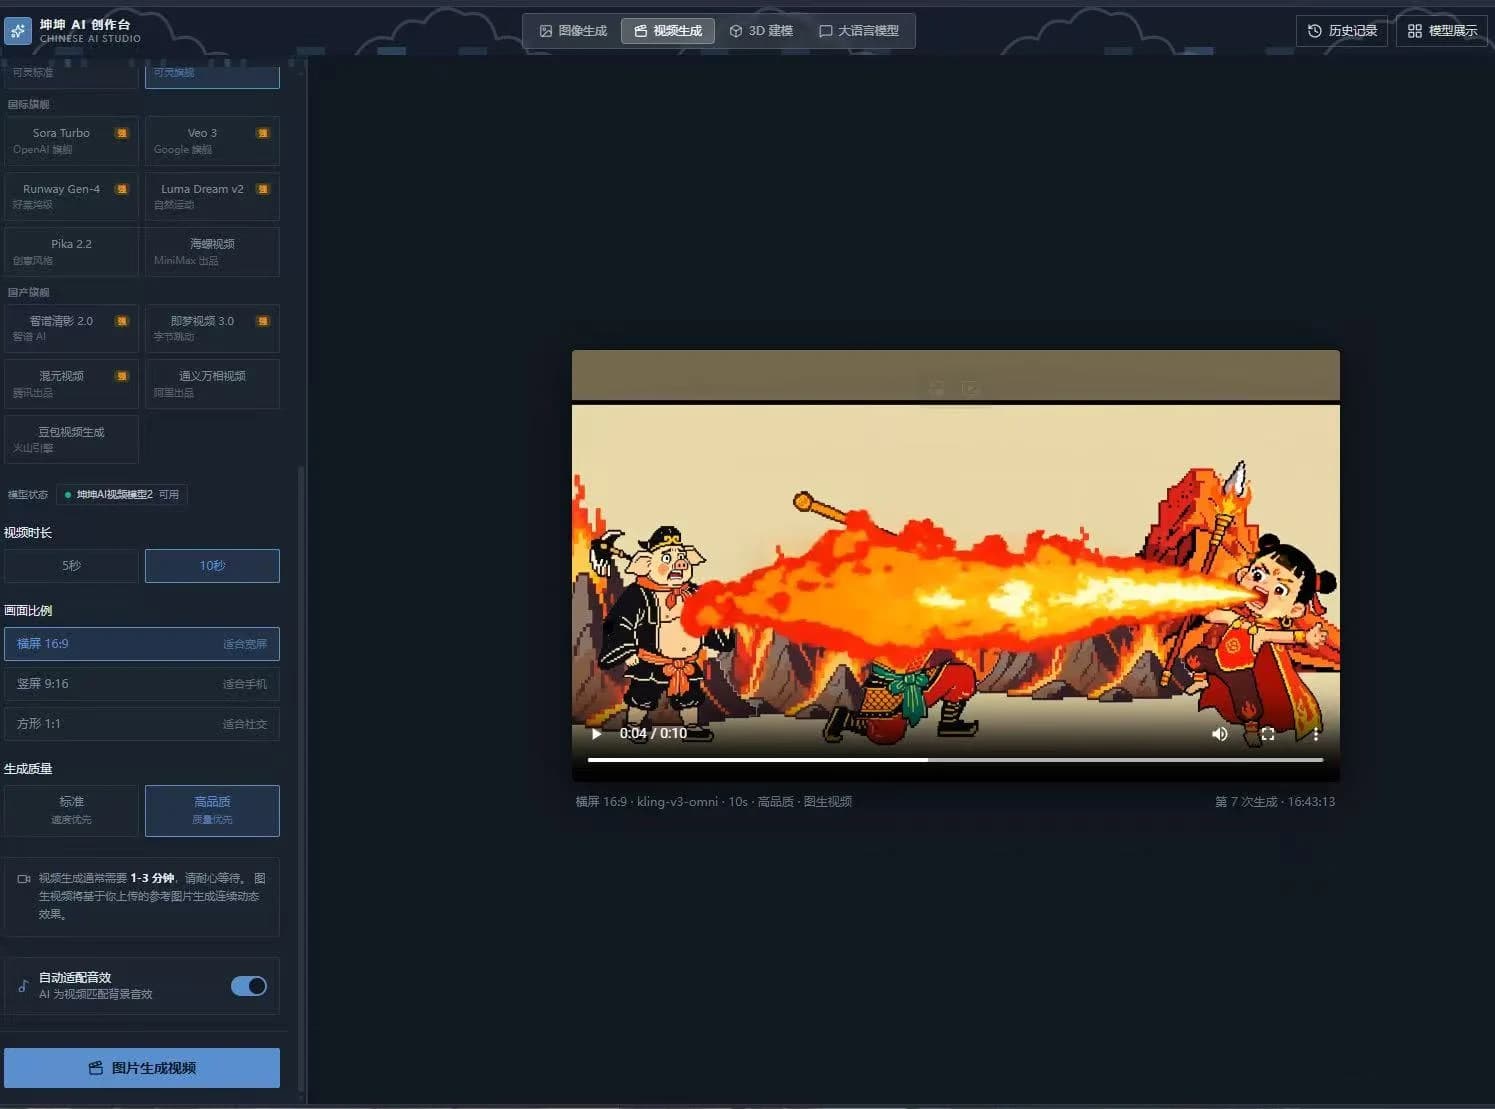Open 历史记录 history
Image resolution: width=1495 pixels, height=1109 pixels.
point(1342,31)
